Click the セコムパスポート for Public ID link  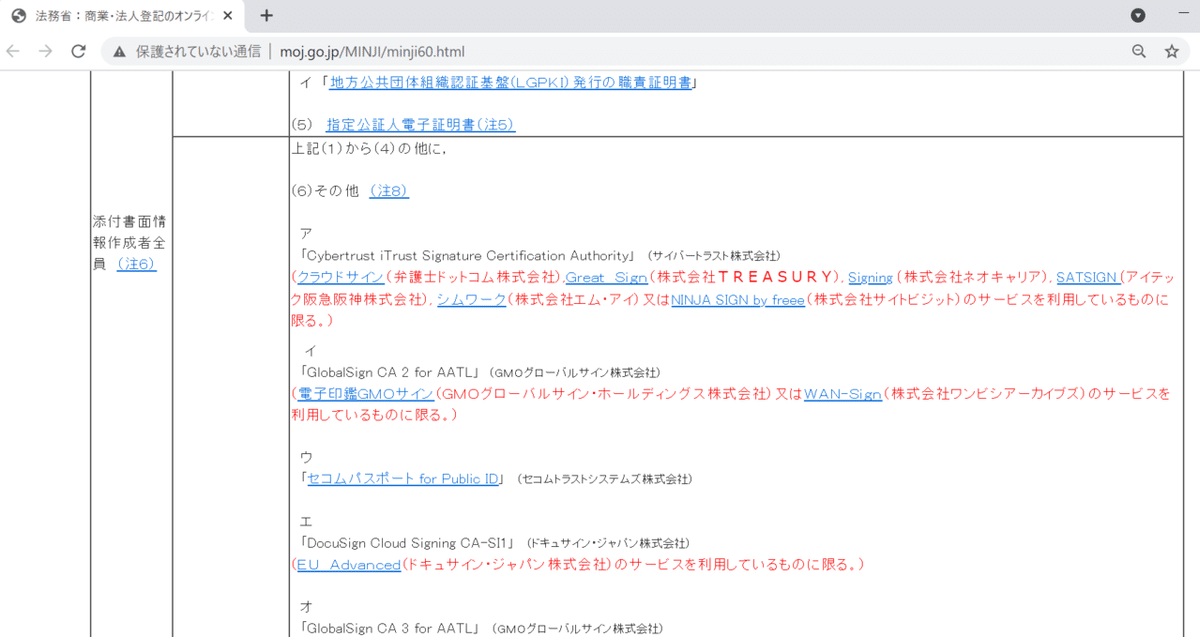tap(403, 478)
